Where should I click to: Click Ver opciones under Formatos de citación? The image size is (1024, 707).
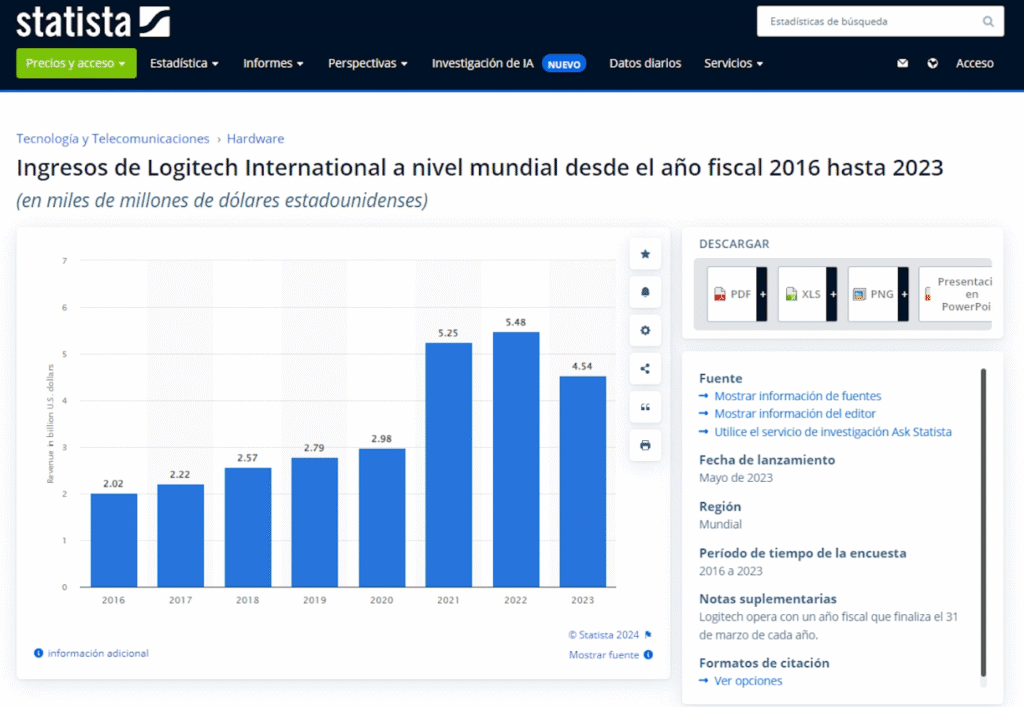(748, 681)
